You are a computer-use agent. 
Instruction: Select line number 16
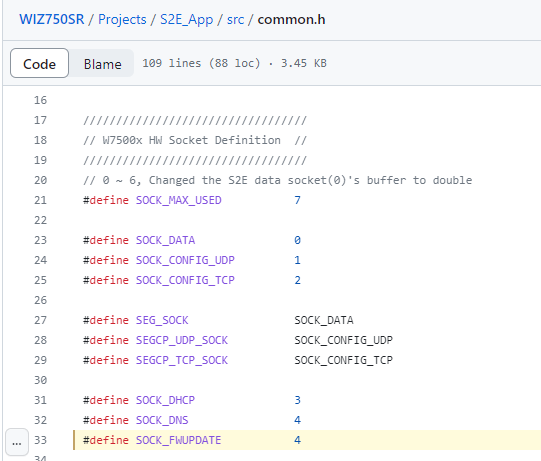tap(40, 100)
